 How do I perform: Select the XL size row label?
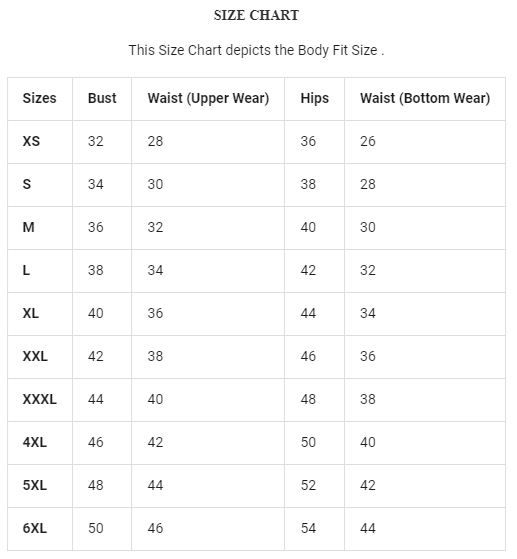(x=31, y=313)
